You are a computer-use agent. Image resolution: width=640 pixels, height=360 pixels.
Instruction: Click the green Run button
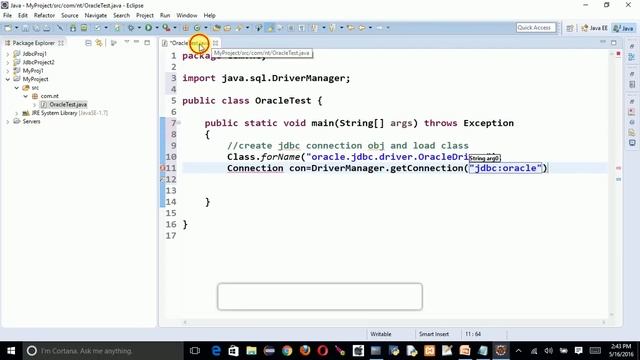click(149, 28)
